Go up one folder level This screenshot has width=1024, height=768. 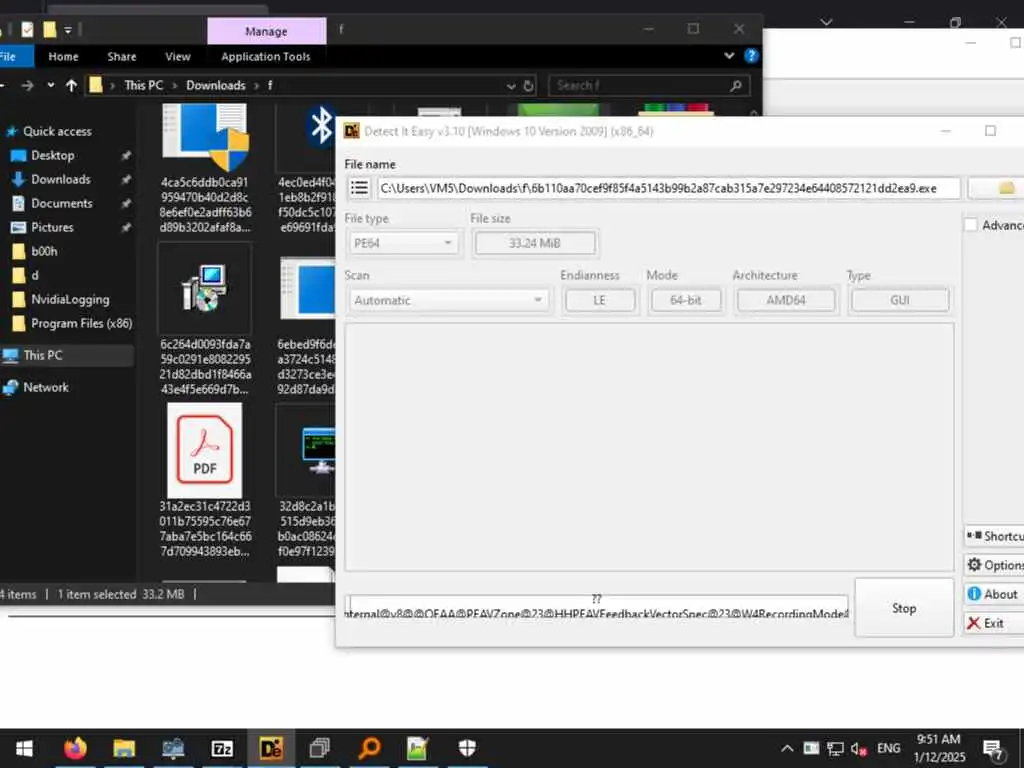pos(71,86)
